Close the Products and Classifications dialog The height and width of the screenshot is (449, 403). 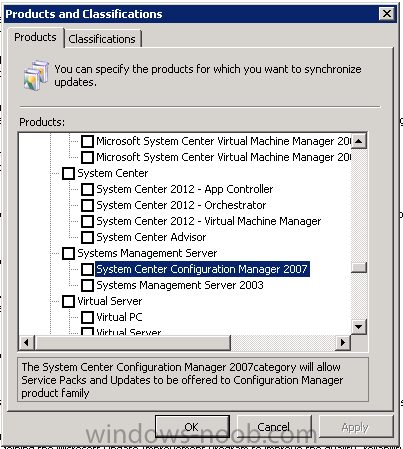click(x=387, y=14)
